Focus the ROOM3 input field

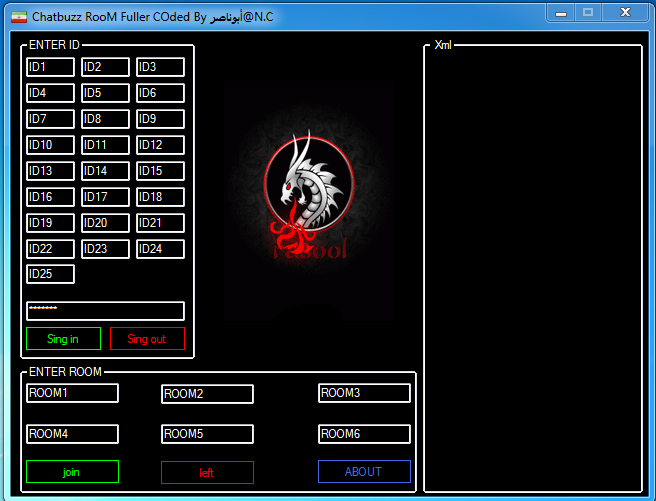pyautogui.click(x=364, y=393)
